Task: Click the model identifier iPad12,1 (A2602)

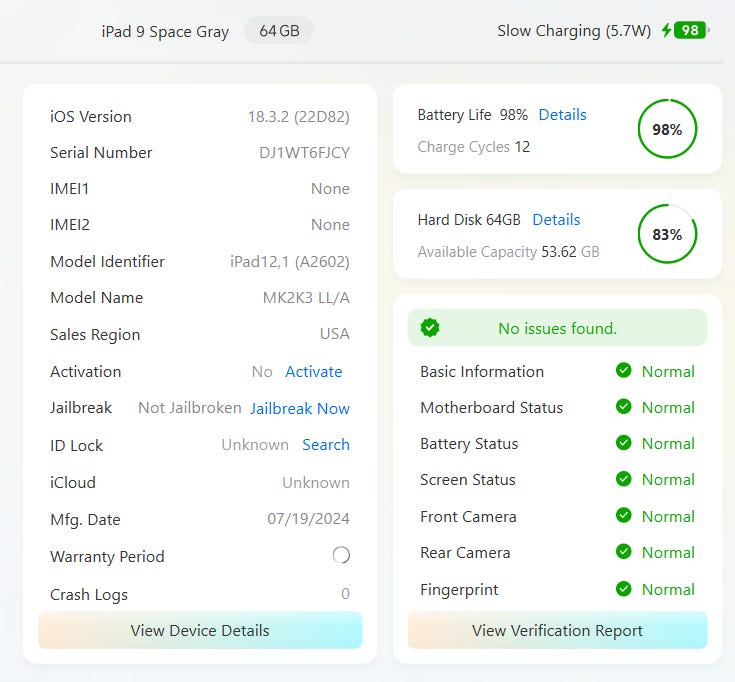Action: click(x=290, y=262)
